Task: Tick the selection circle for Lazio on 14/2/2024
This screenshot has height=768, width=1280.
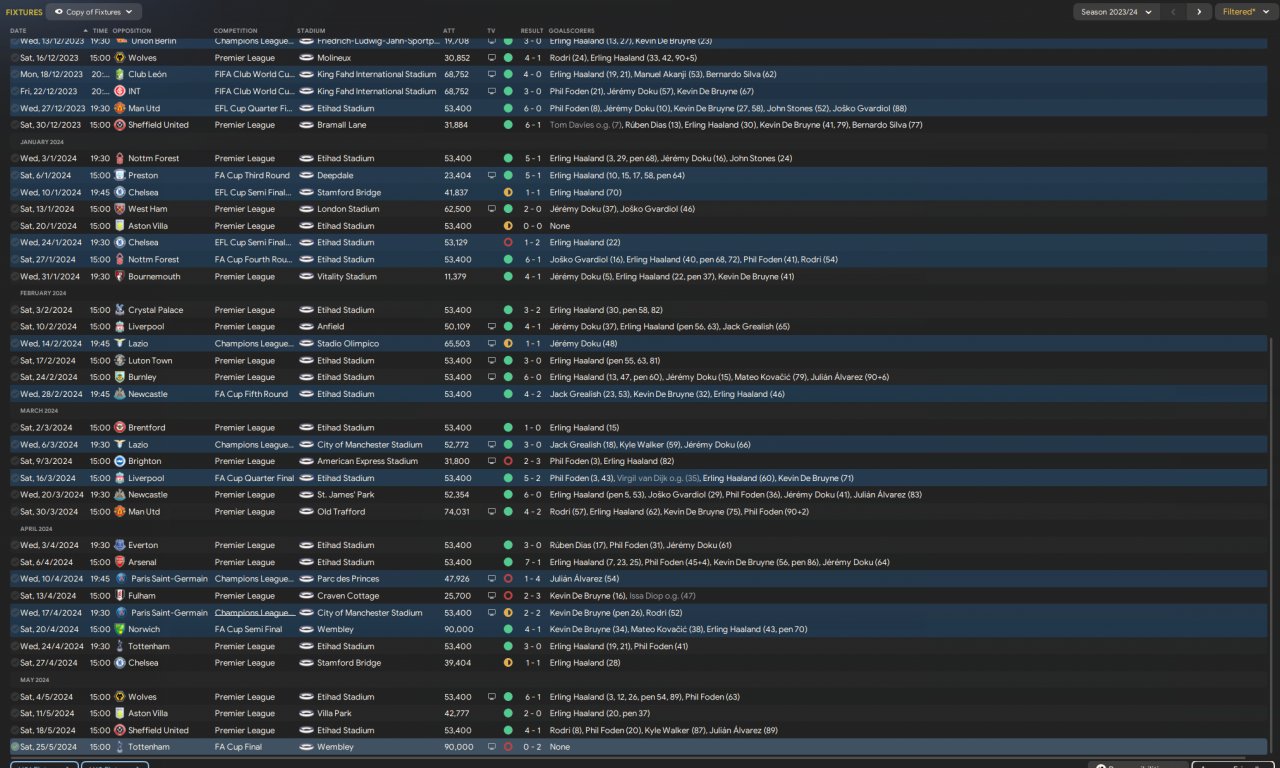Action: pos(15,343)
